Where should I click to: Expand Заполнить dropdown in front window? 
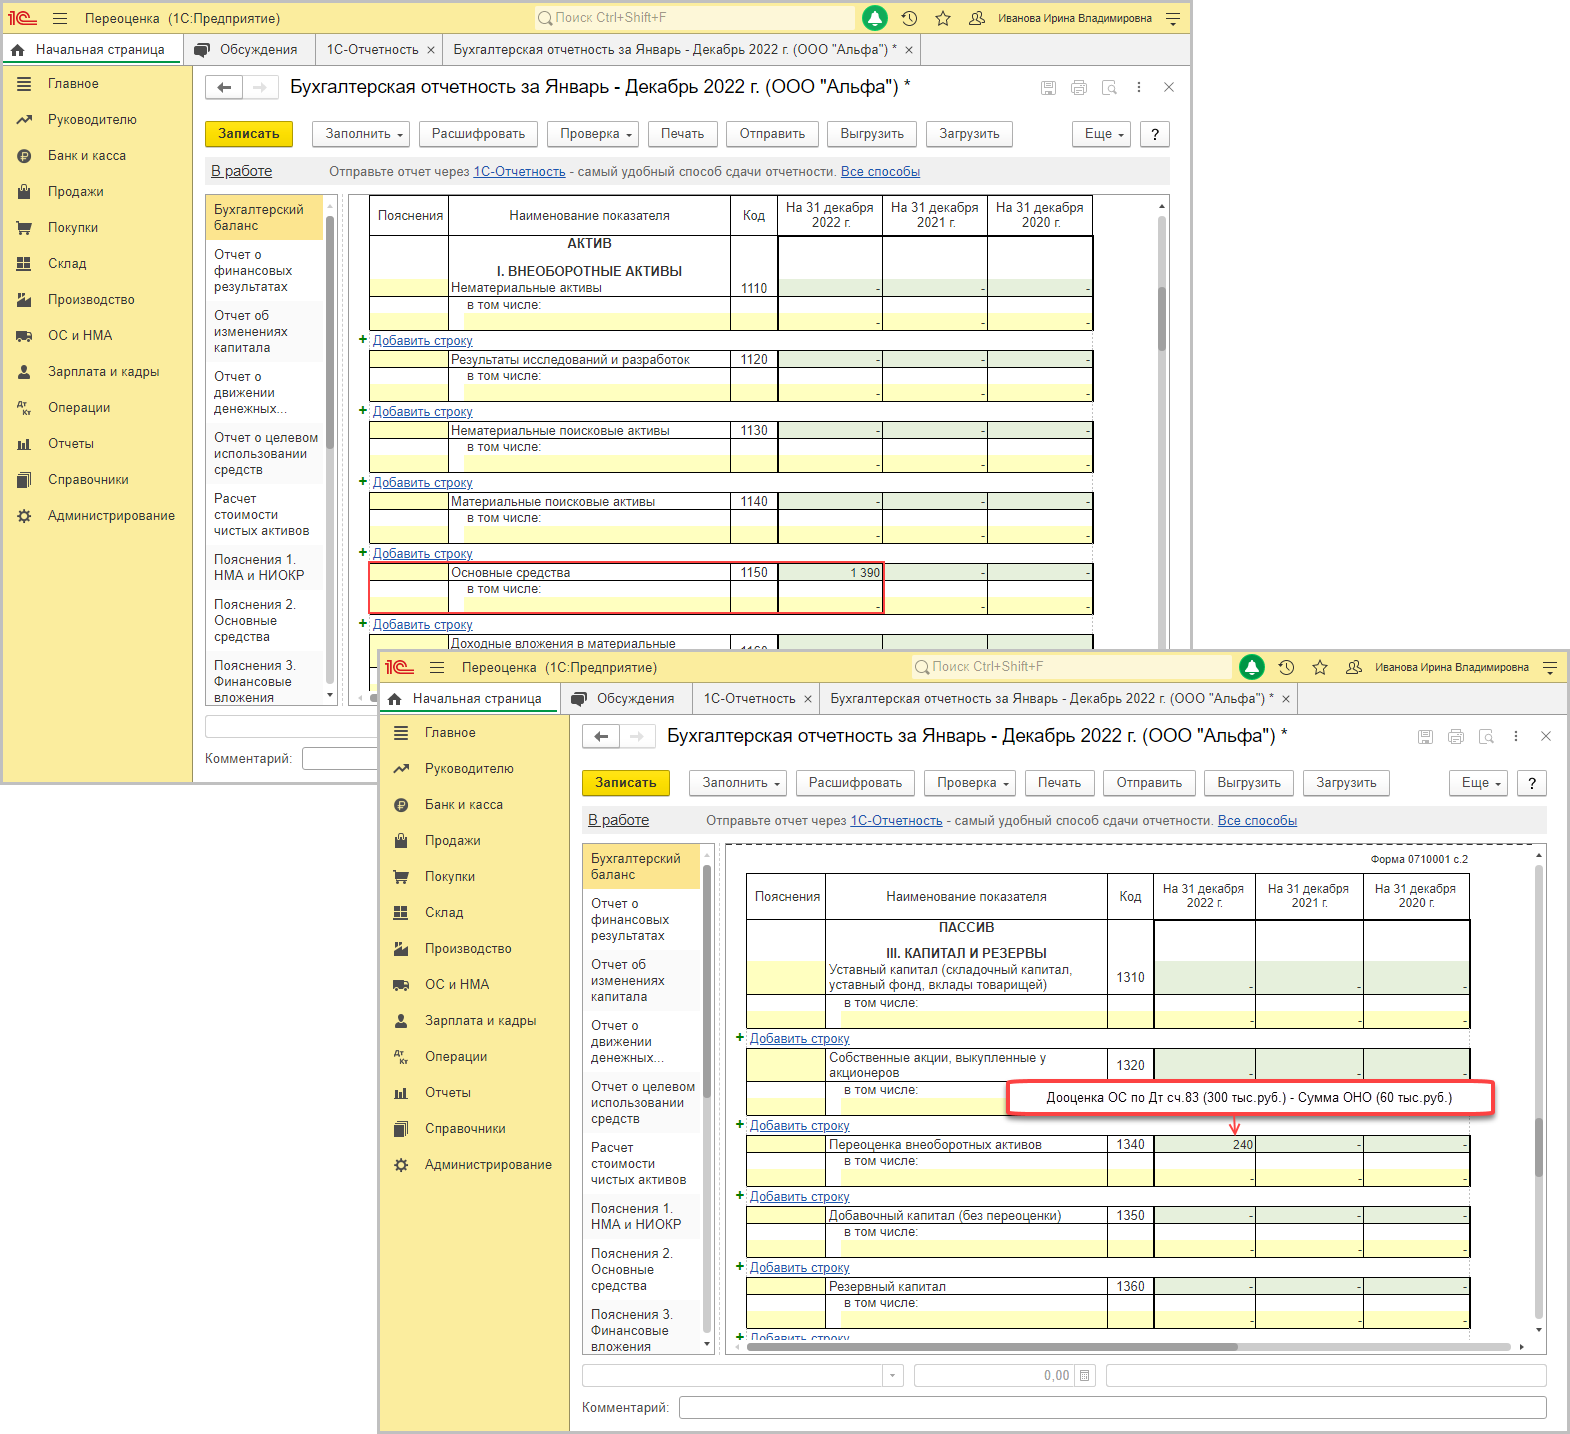tap(738, 783)
